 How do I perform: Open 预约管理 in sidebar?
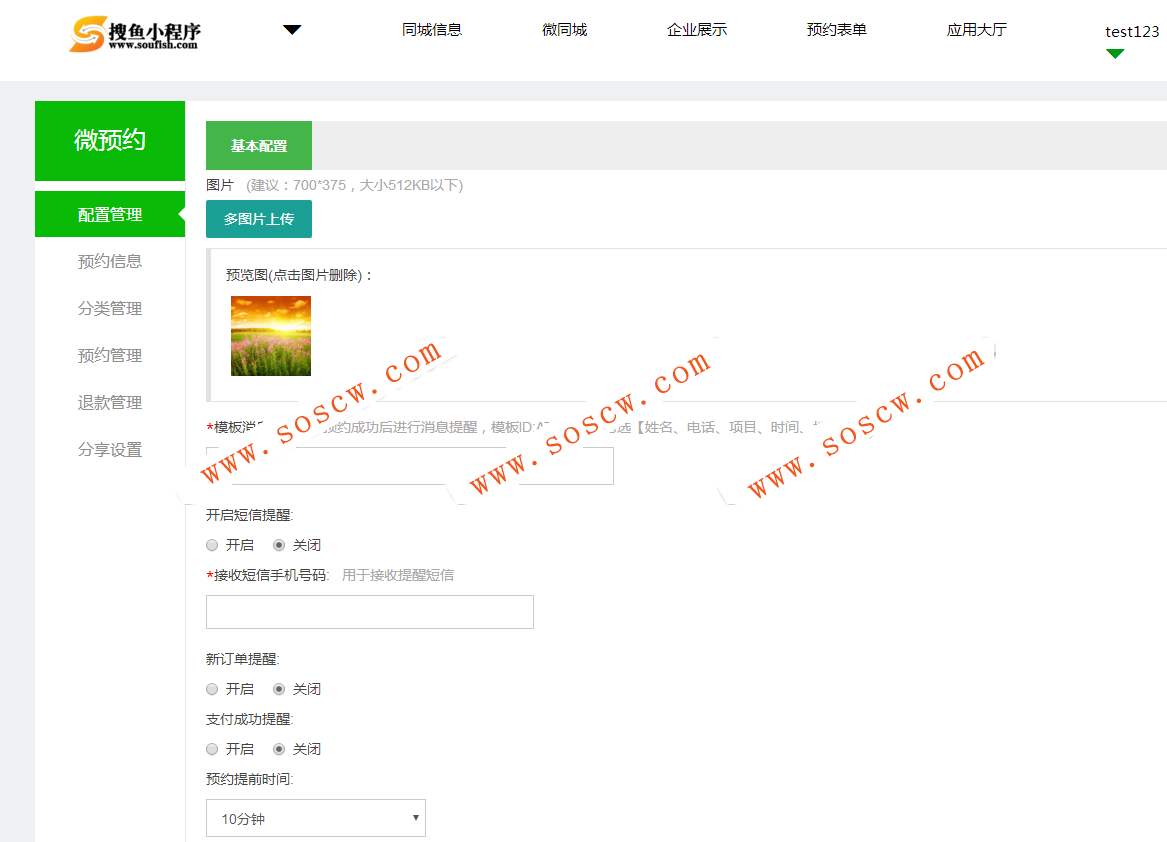click(x=109, y=355)
